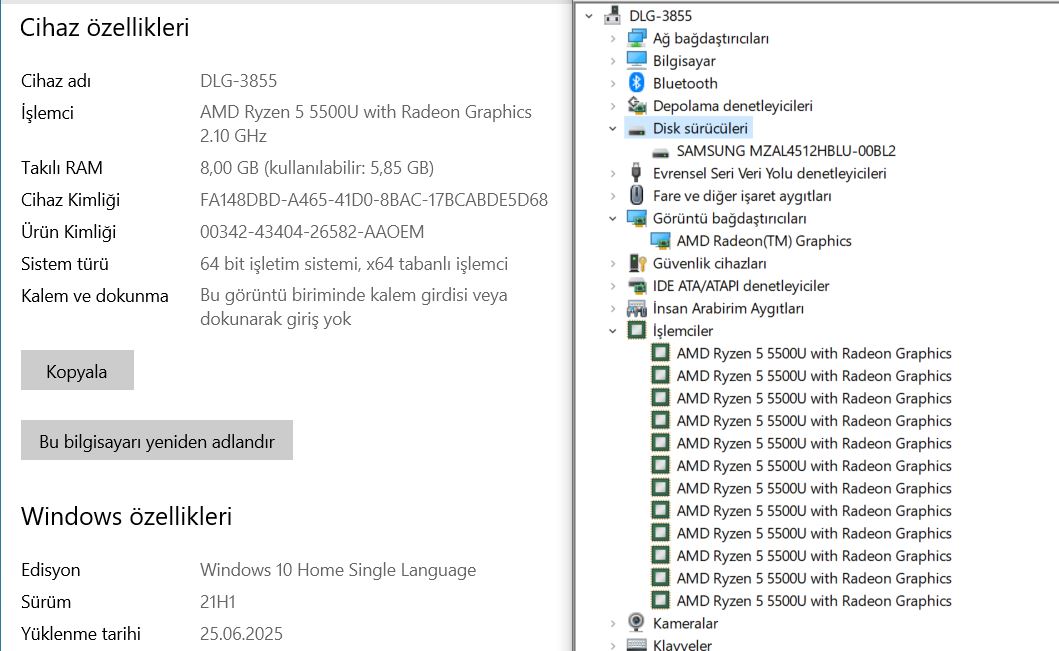1059x651 pixels.
Task: Click the Ürün Kimliği 00342-43404 value
Action: point(312,232)
